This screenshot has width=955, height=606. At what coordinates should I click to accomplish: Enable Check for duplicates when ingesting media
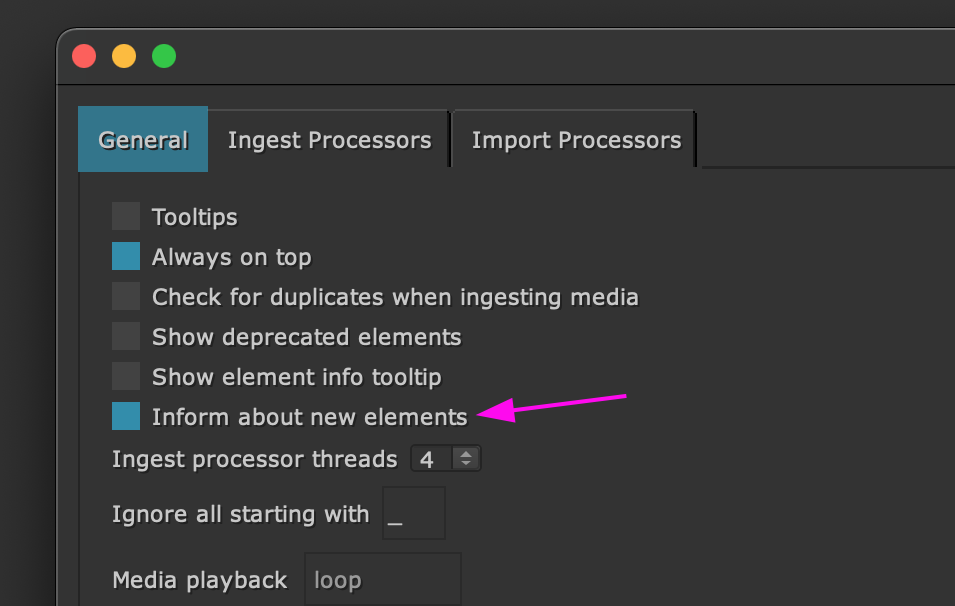coord(126,297)
